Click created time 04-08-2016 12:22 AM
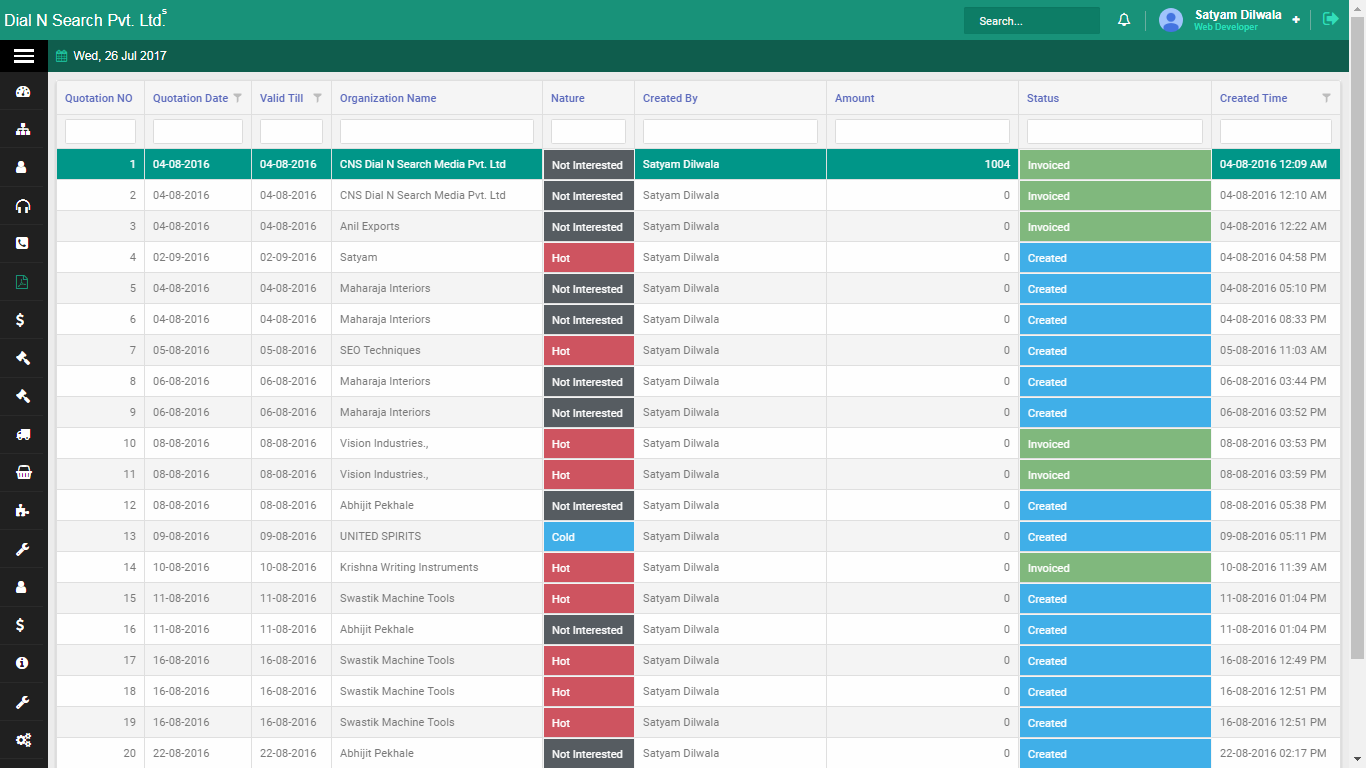The width and height of the screenshot is (1366, 768). click(x=1274, y=227)
